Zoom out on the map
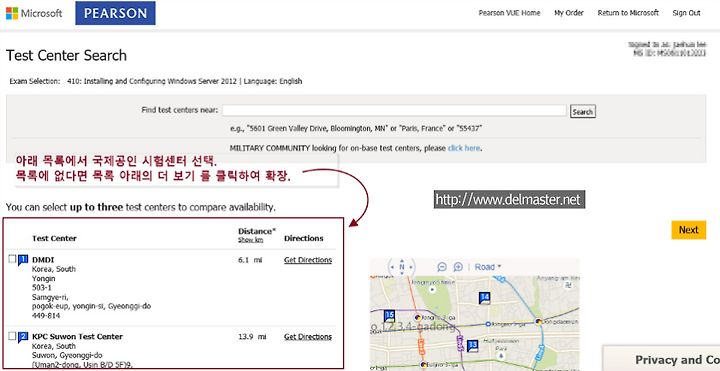This screenshot has height=371, width=720. click(442, 267)
